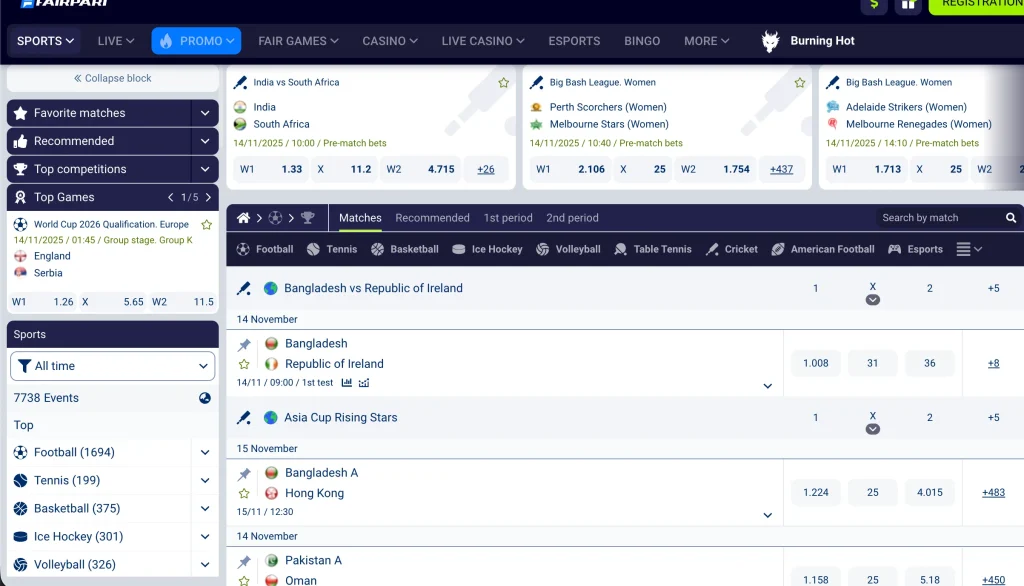Image resolution: width=1024 pixels, height=586 pixels.
Task: Select the Tennis sport icon
Action: [313, 249]
